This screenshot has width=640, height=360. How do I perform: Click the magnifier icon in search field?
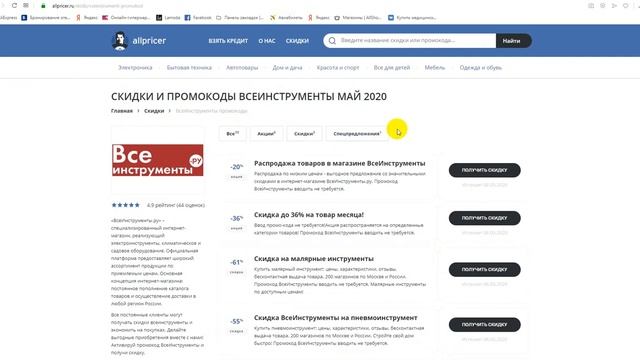tap(332, 41)
